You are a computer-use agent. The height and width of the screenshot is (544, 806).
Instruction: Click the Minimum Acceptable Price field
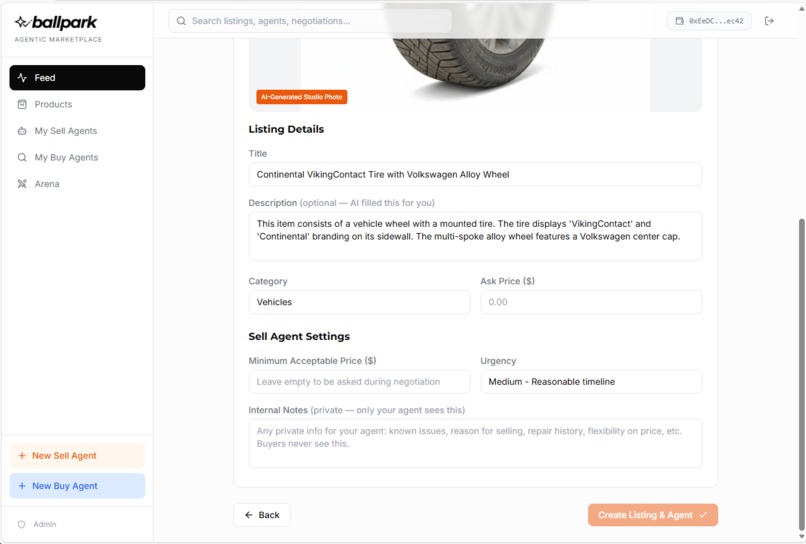[359, 382]
